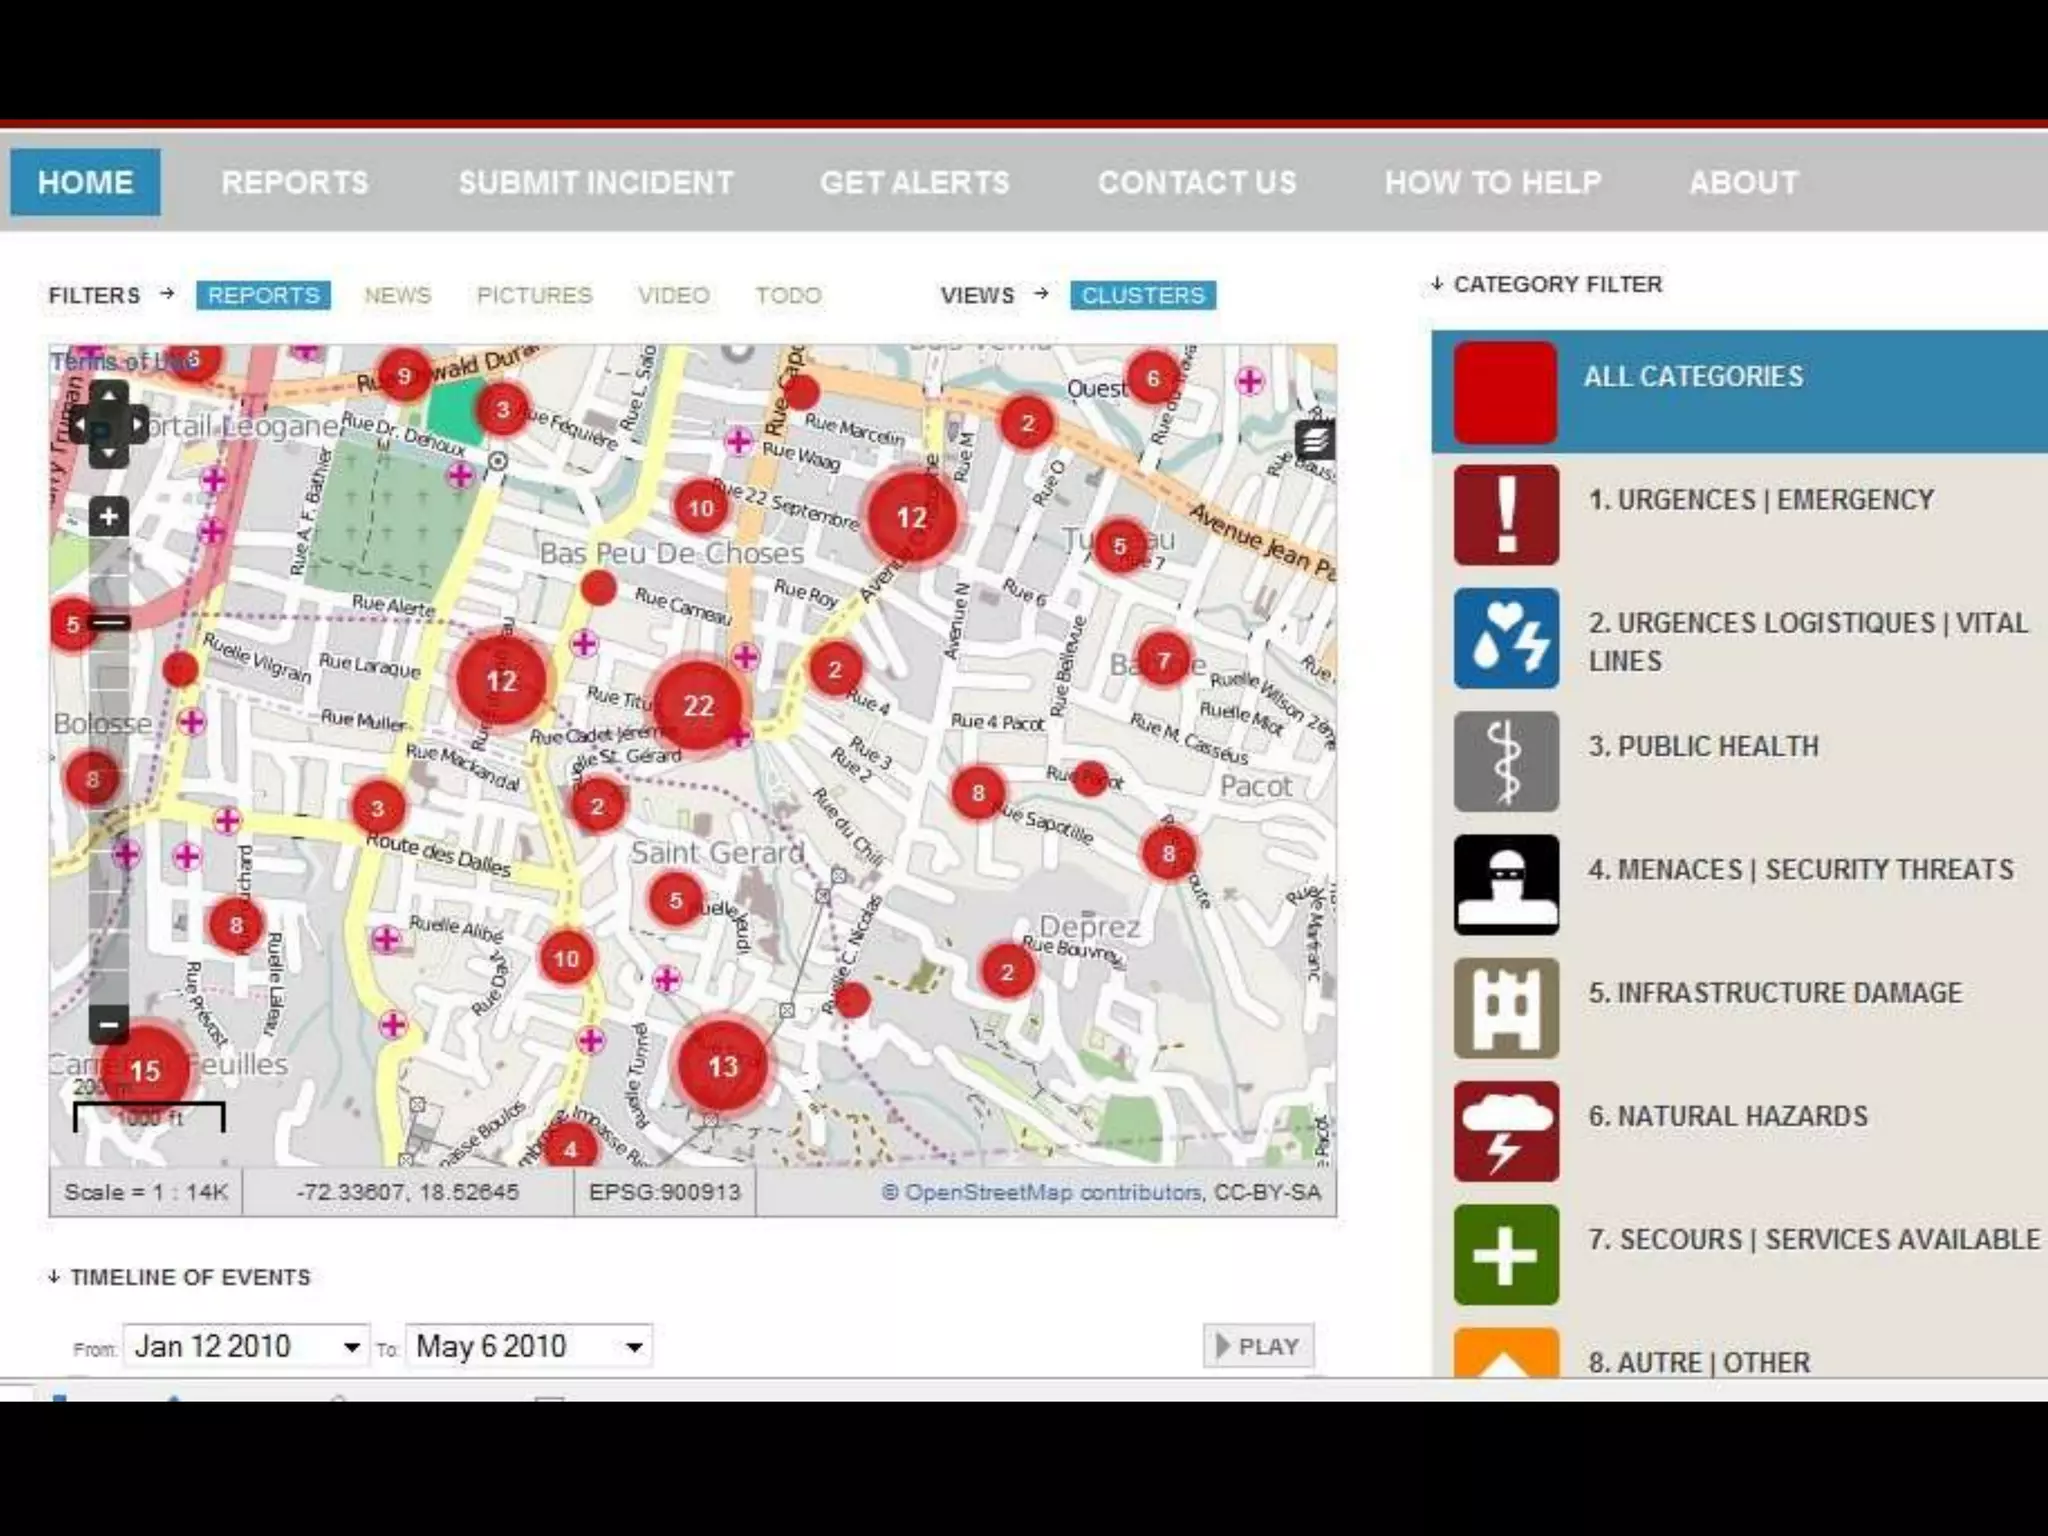Select the Public Health category icon
2048x1536 pixels.
pos(1506,762)
